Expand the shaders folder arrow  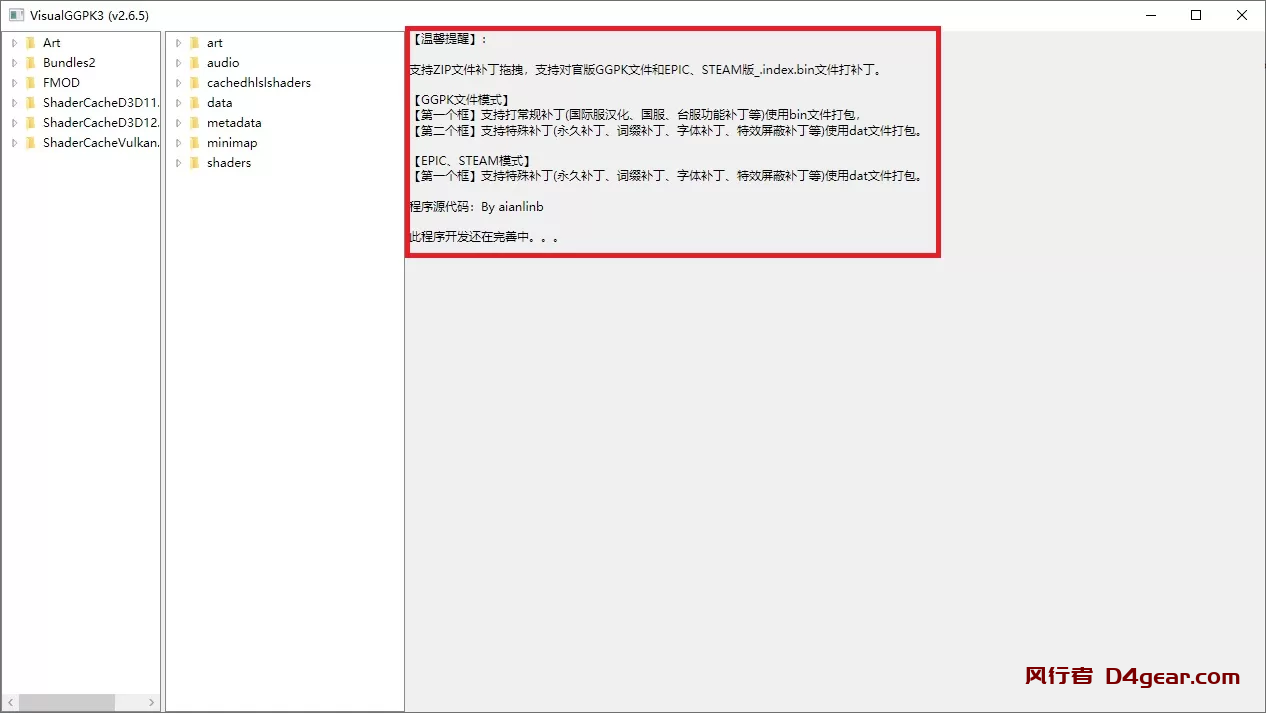(x=178, y=163)
